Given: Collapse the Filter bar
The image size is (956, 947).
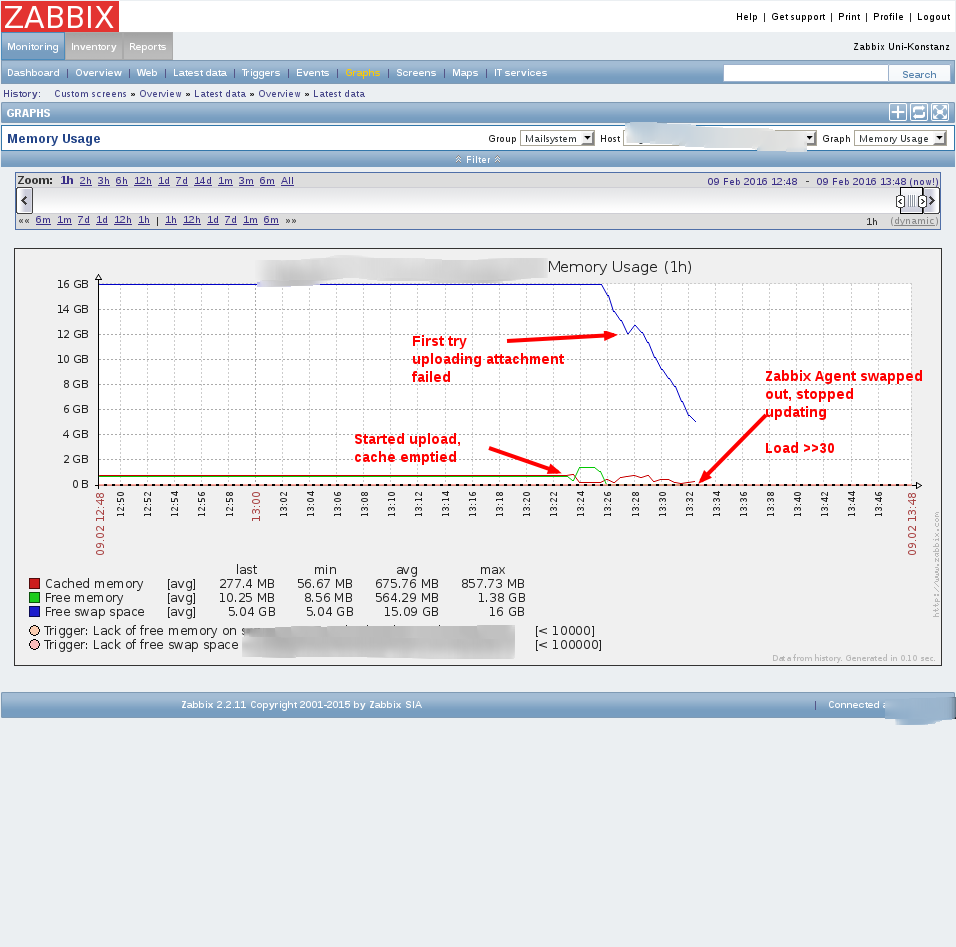Looking at the screenshot, I should click(478, 159).
